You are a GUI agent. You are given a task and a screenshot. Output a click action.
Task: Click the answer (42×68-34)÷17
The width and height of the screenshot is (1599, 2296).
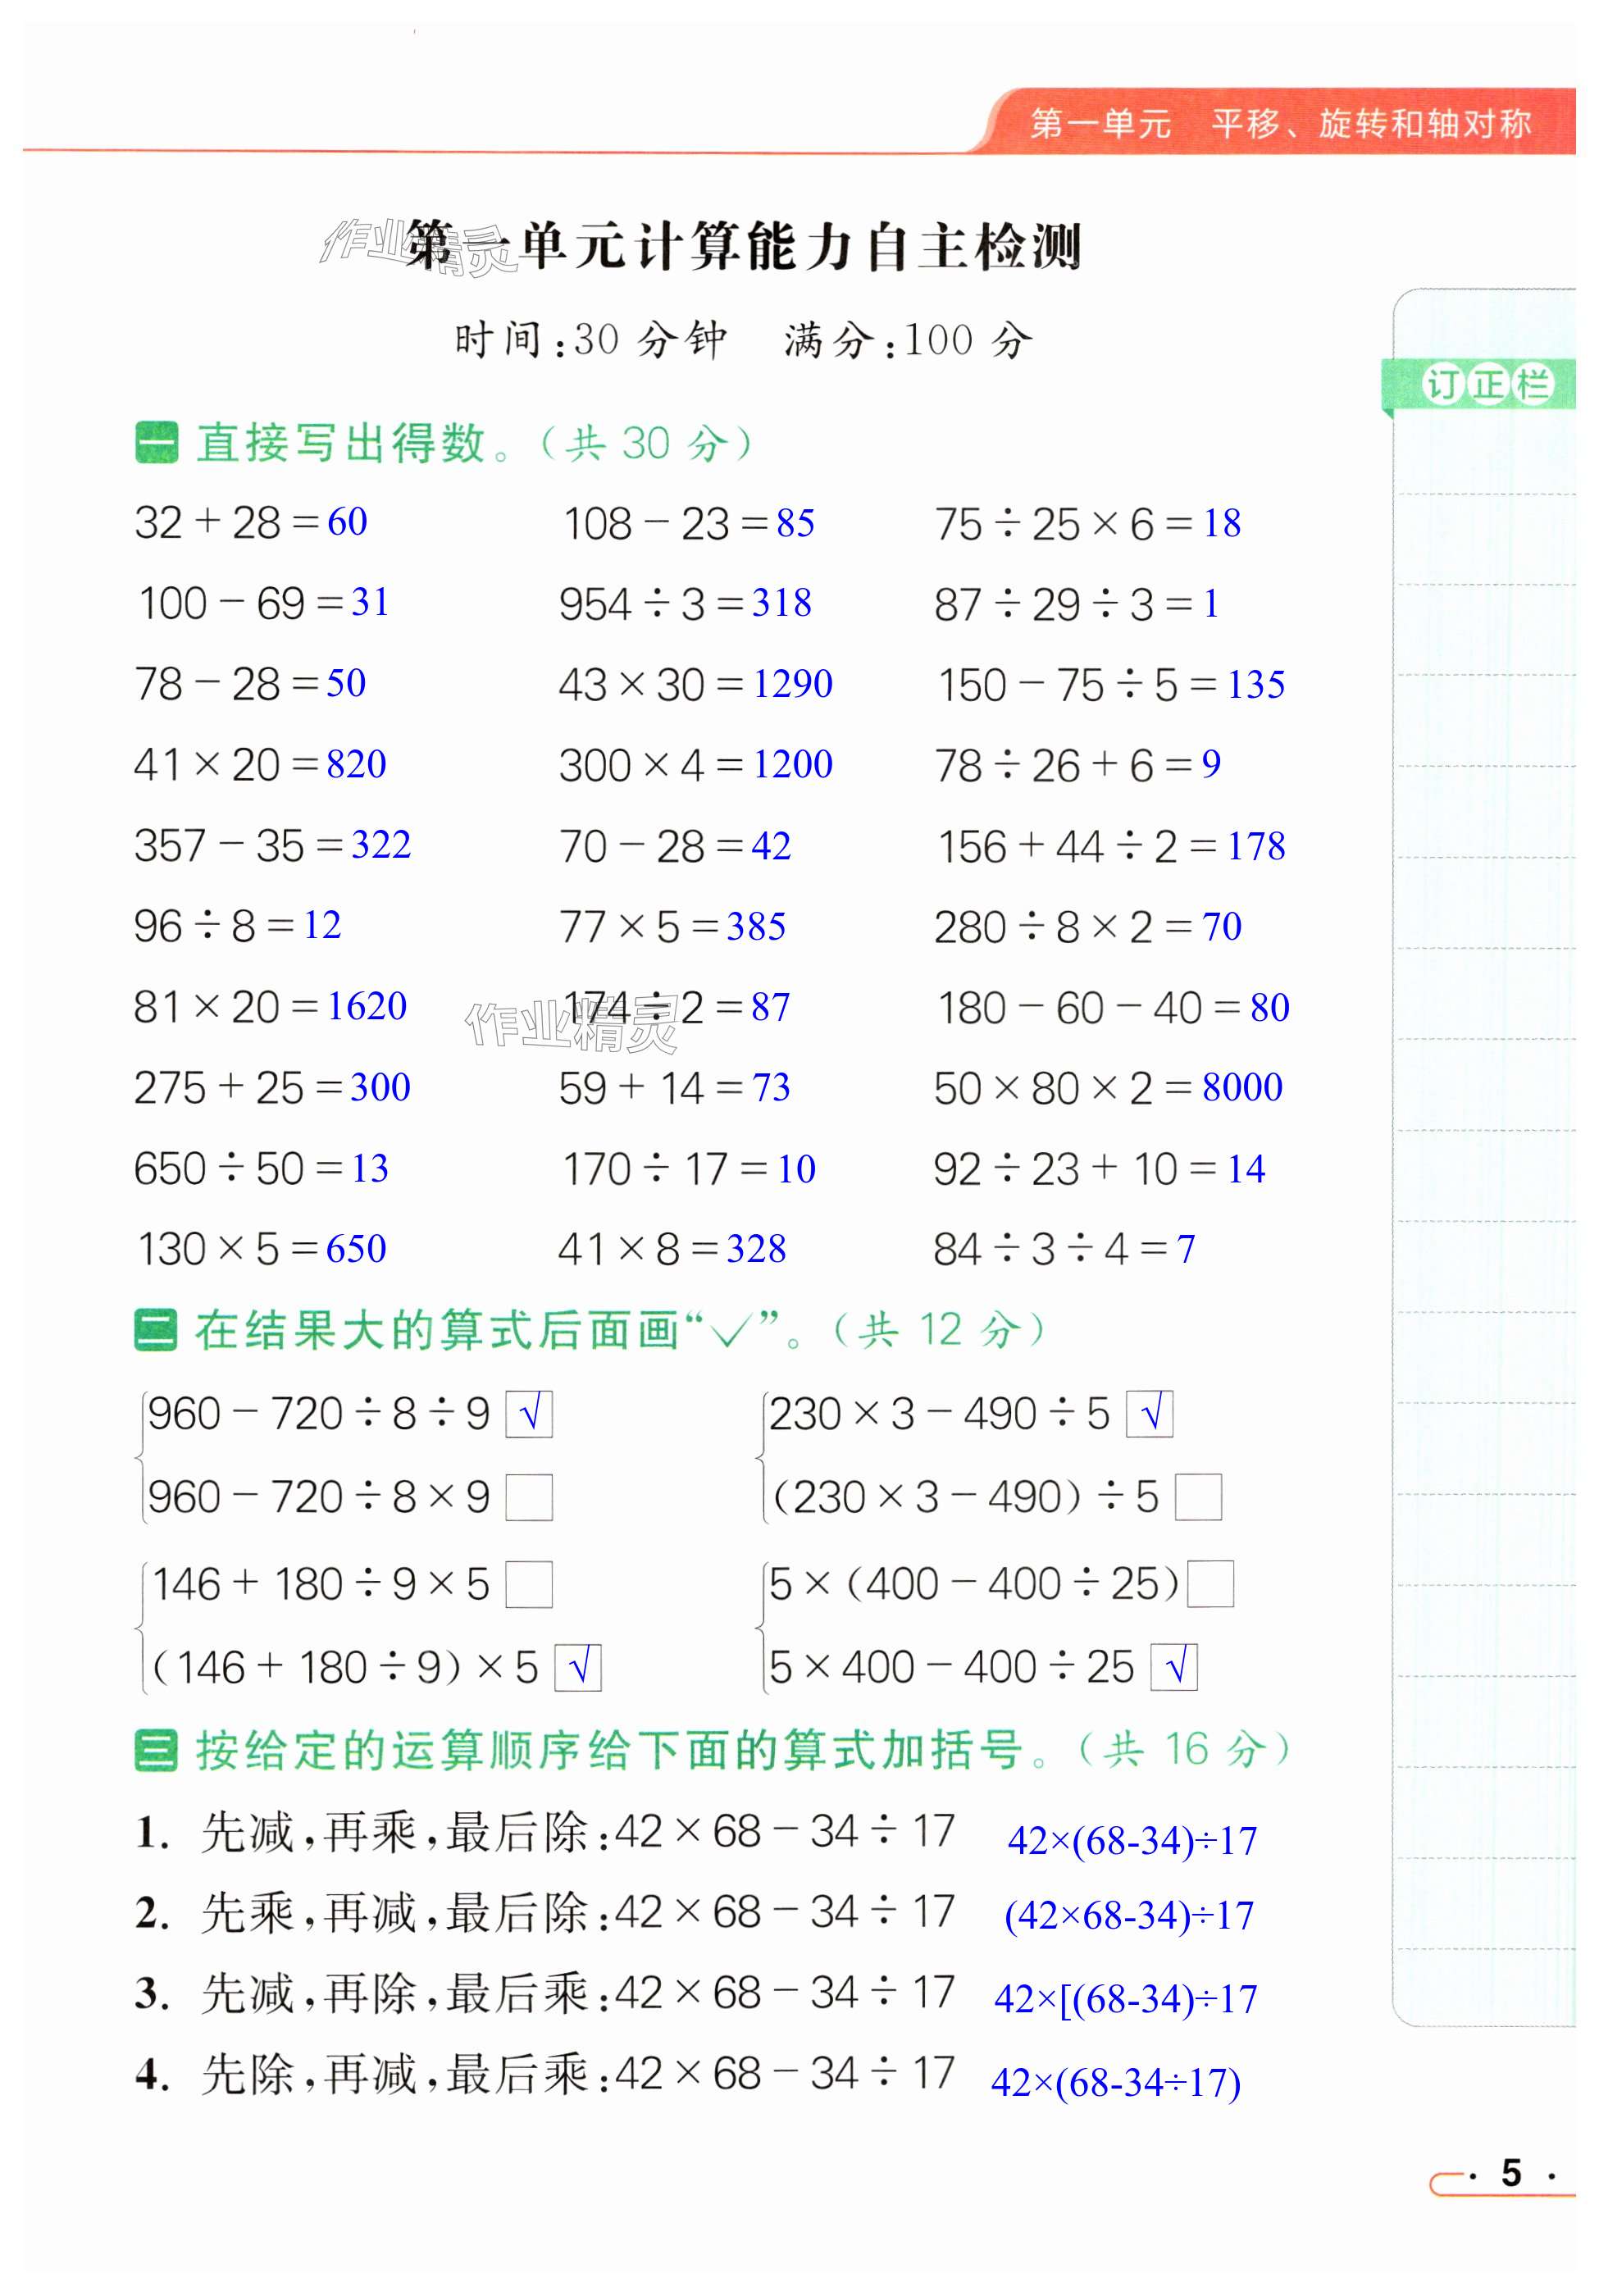point(1128,1915)
